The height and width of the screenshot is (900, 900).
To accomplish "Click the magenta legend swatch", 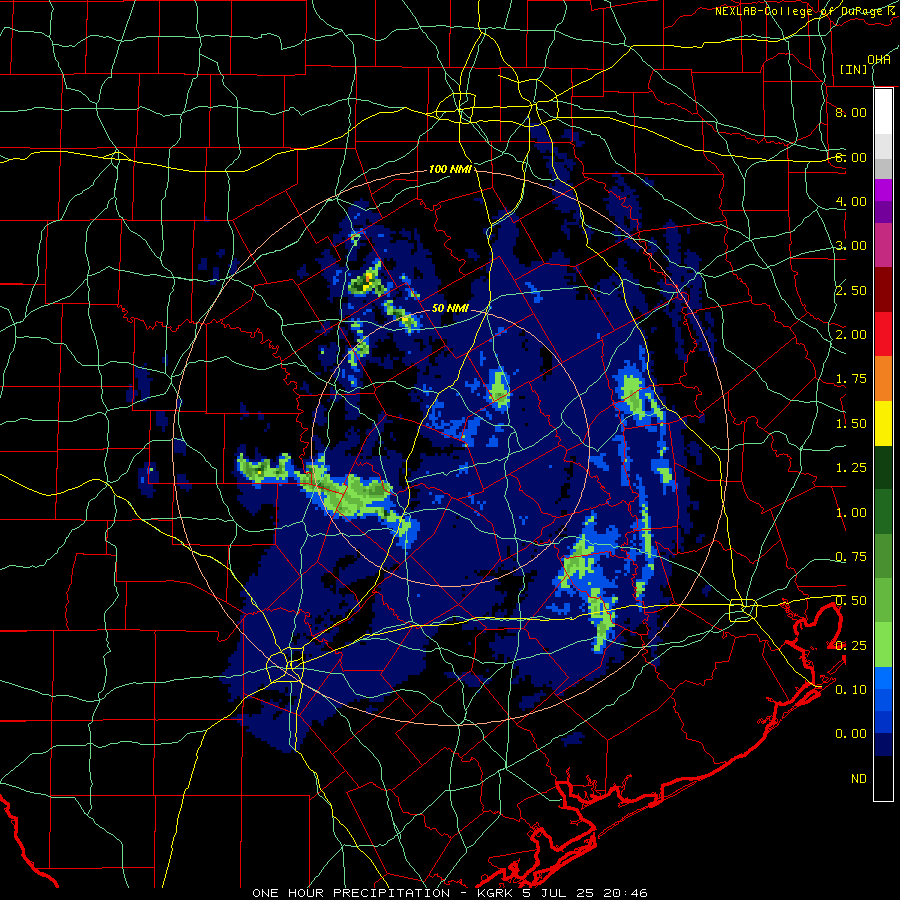I will (x=883, y=190).
